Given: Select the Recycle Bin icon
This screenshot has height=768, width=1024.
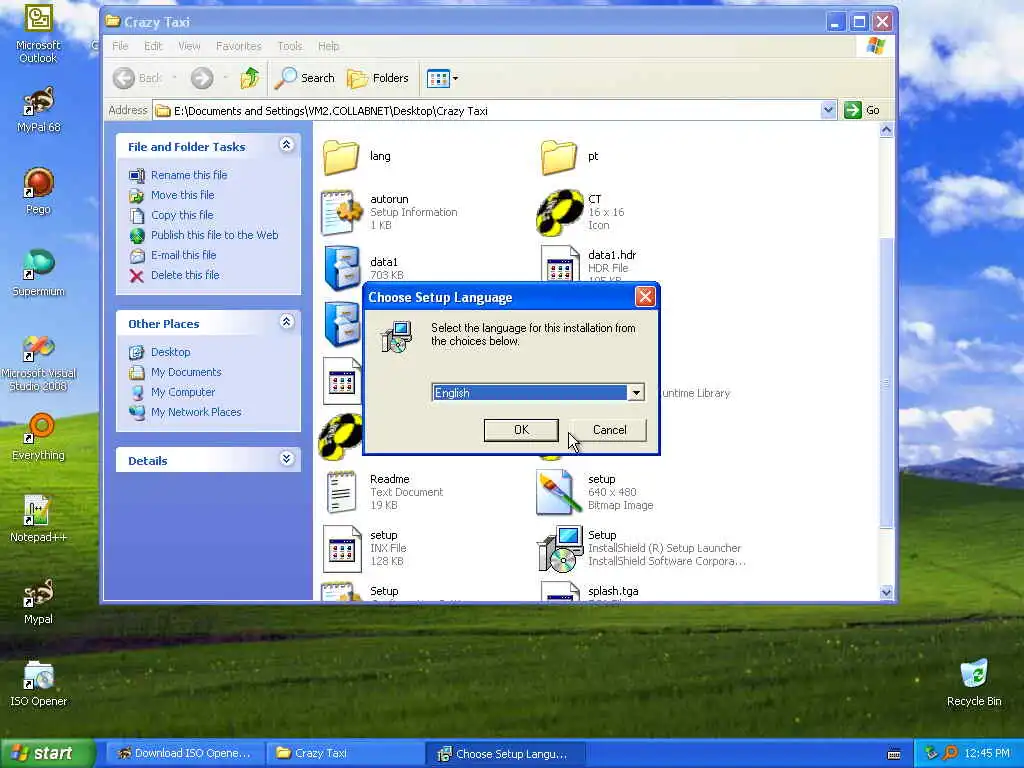Looking at the screenshot, I should click(974, 683).
